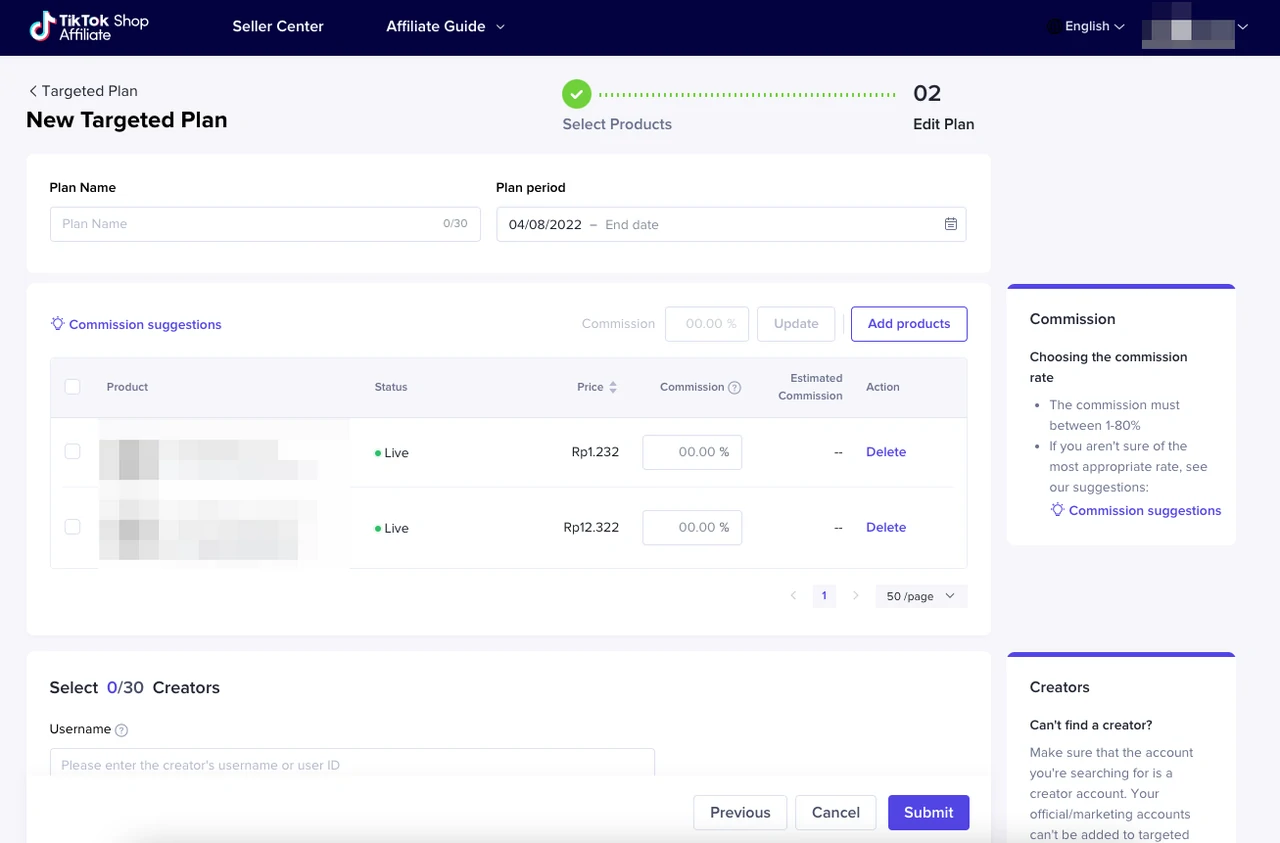Sort products using the Price arrows icon
Image resolution: width=1280 pixels, height=843 pixels.
tap(613, 388)
